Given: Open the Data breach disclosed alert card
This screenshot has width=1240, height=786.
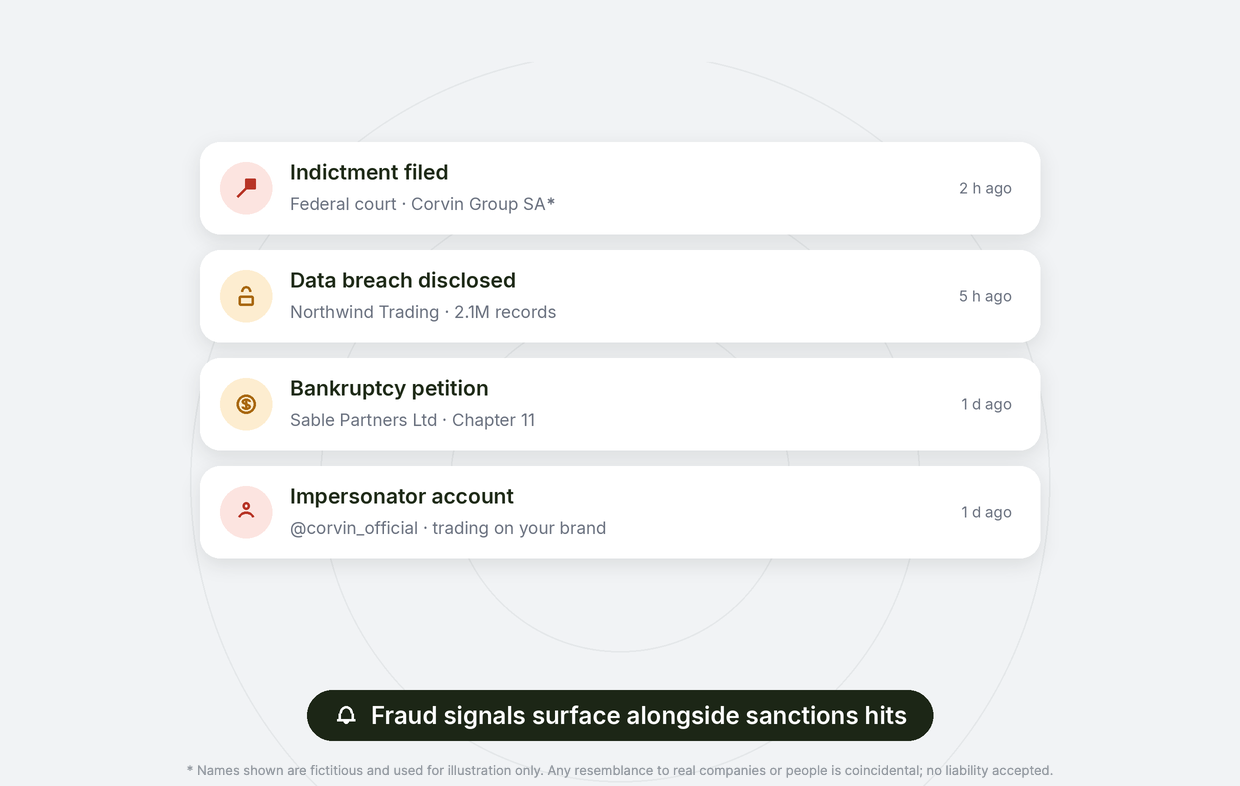Looking at the screenshot, I should pos(620,296).
